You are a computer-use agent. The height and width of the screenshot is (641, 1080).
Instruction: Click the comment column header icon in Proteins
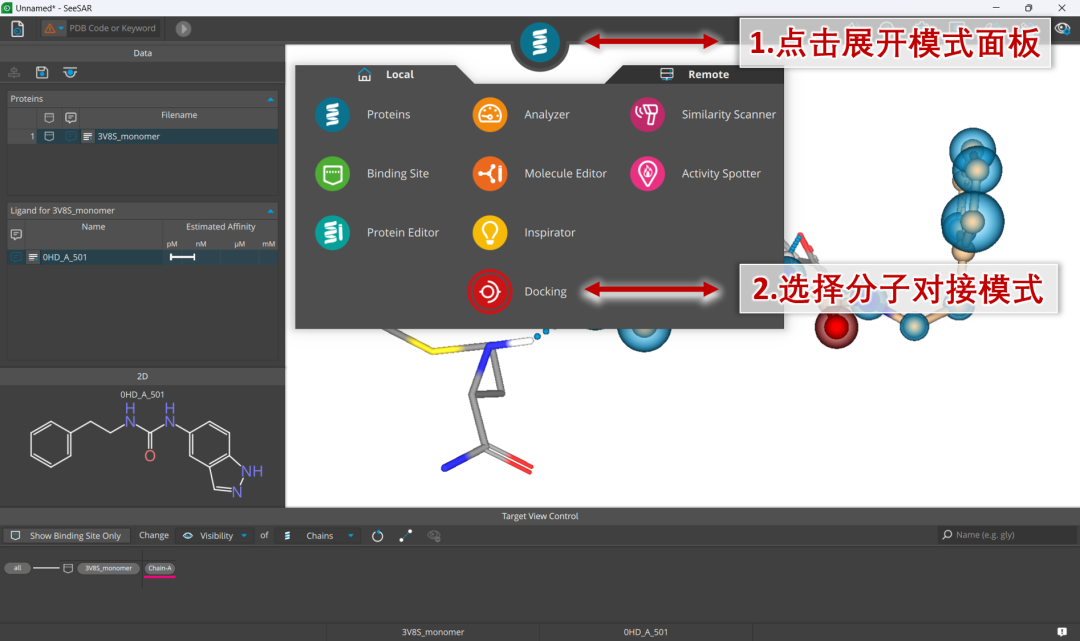click(70, 118)
